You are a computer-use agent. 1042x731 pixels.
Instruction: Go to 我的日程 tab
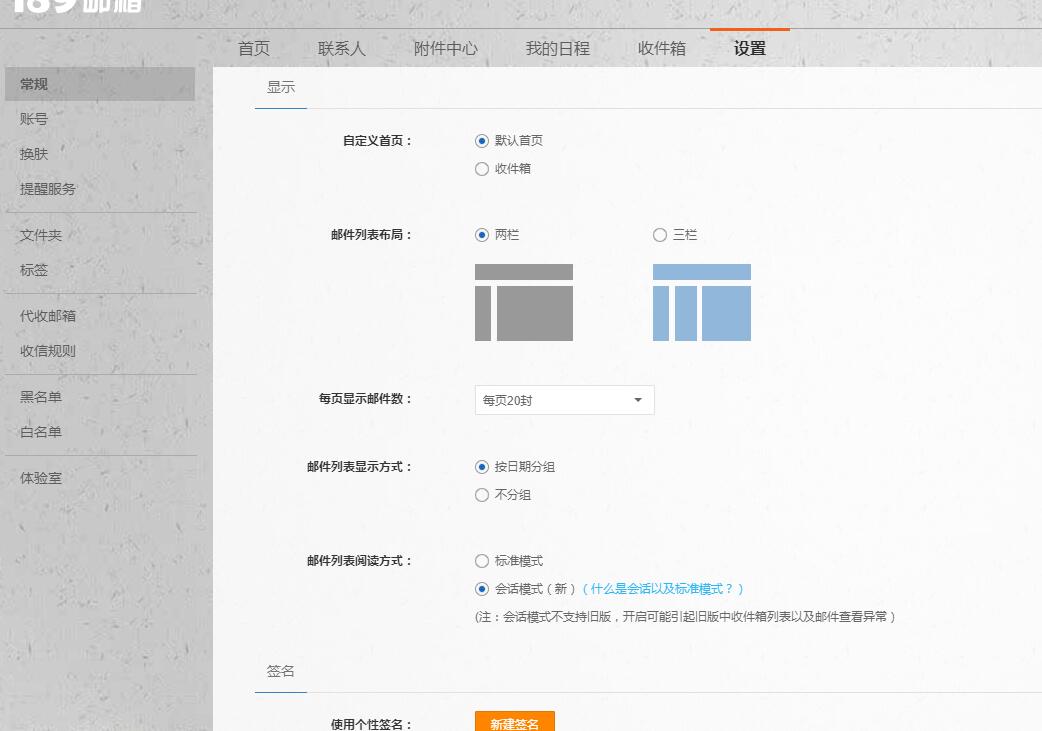558,48
